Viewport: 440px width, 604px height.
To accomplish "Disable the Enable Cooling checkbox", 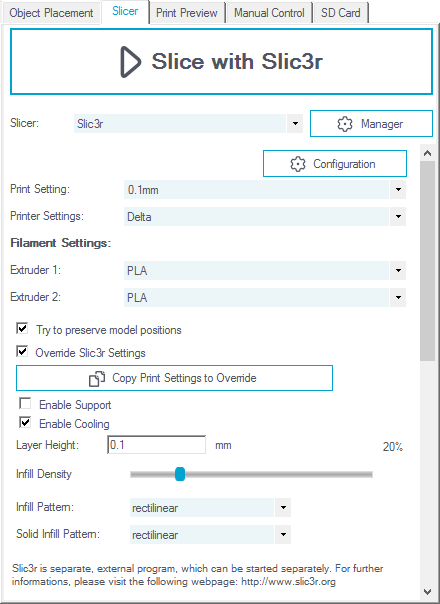I will [25, 423].
